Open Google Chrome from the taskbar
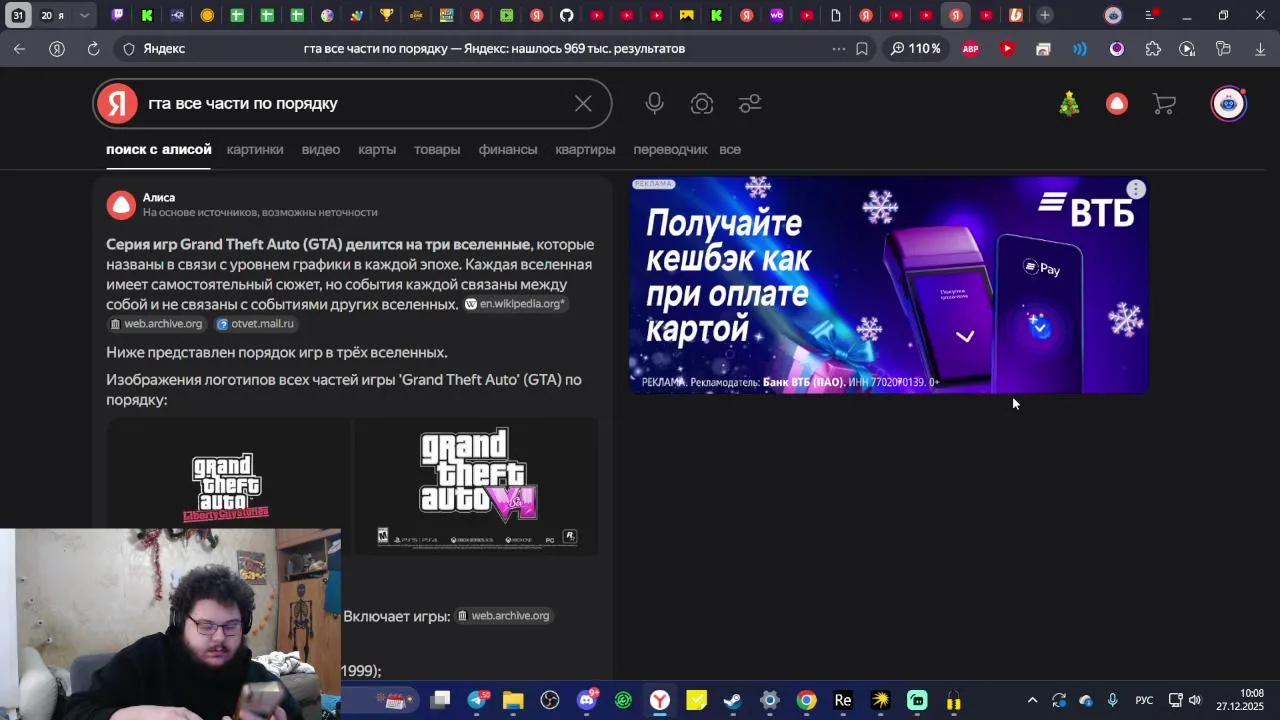Screen dimensions: 1280x720 [806, 700]
